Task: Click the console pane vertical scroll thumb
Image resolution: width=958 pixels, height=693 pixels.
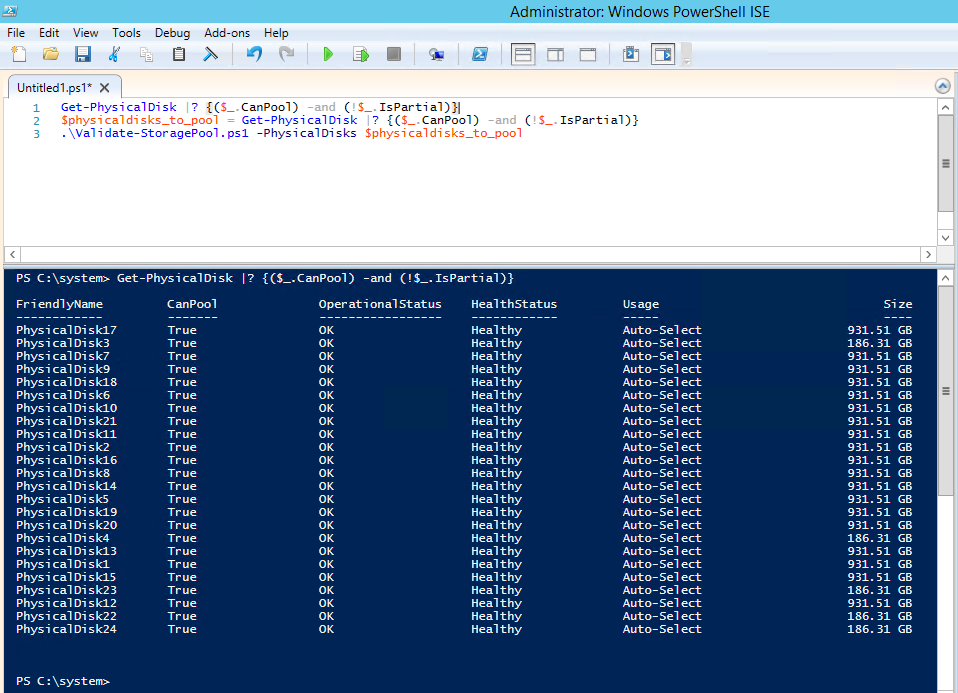Action: [945, 391]
